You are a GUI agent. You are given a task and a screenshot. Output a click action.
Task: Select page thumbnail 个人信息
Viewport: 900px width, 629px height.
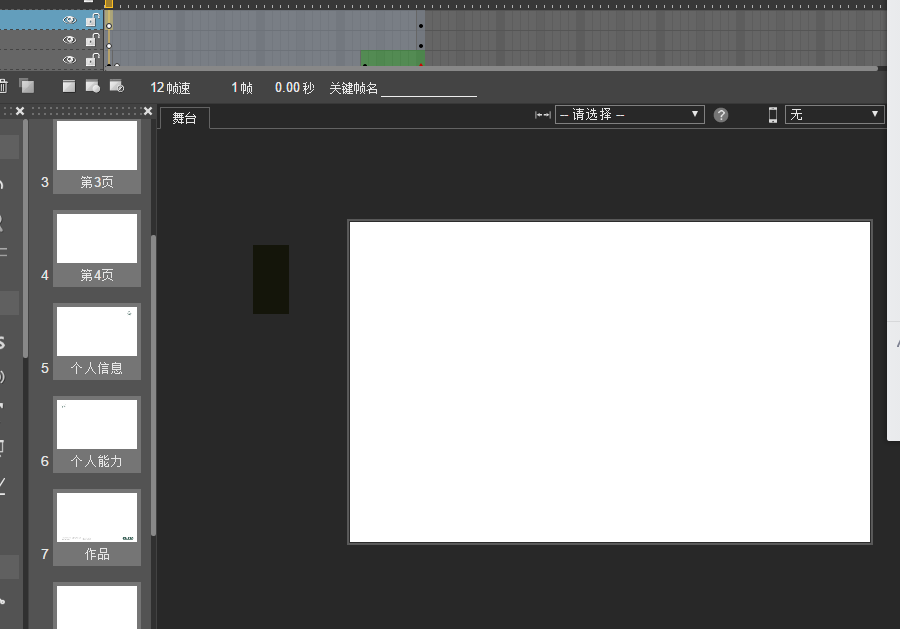[97, 341]
